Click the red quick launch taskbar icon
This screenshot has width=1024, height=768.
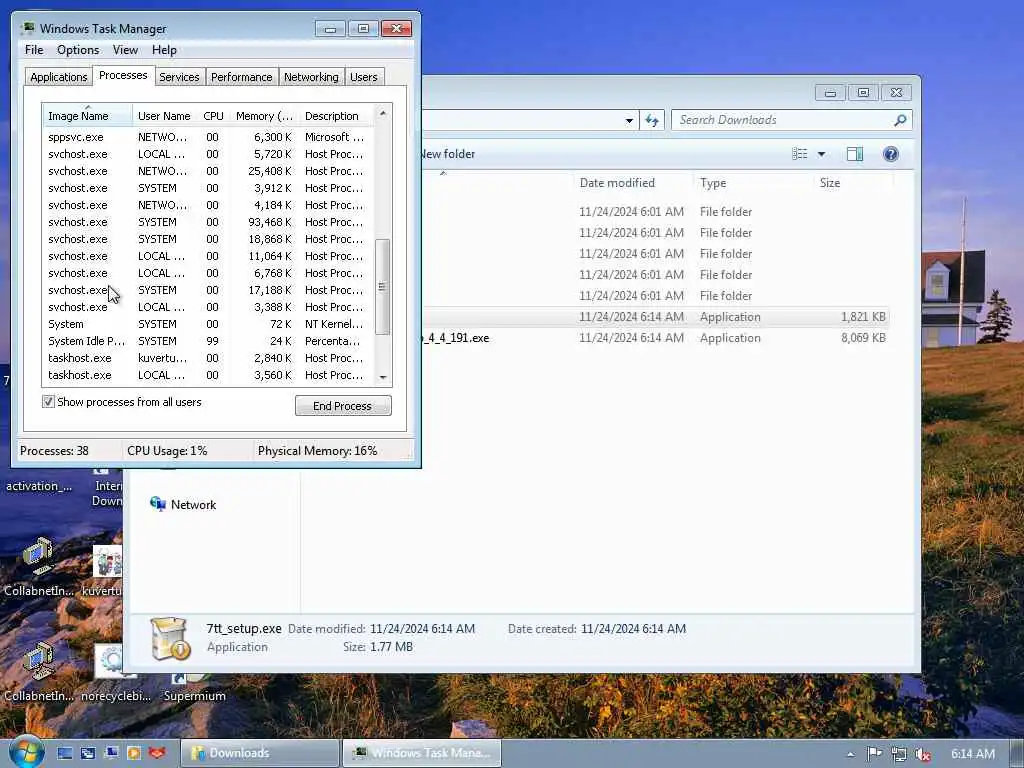[157, 753]
